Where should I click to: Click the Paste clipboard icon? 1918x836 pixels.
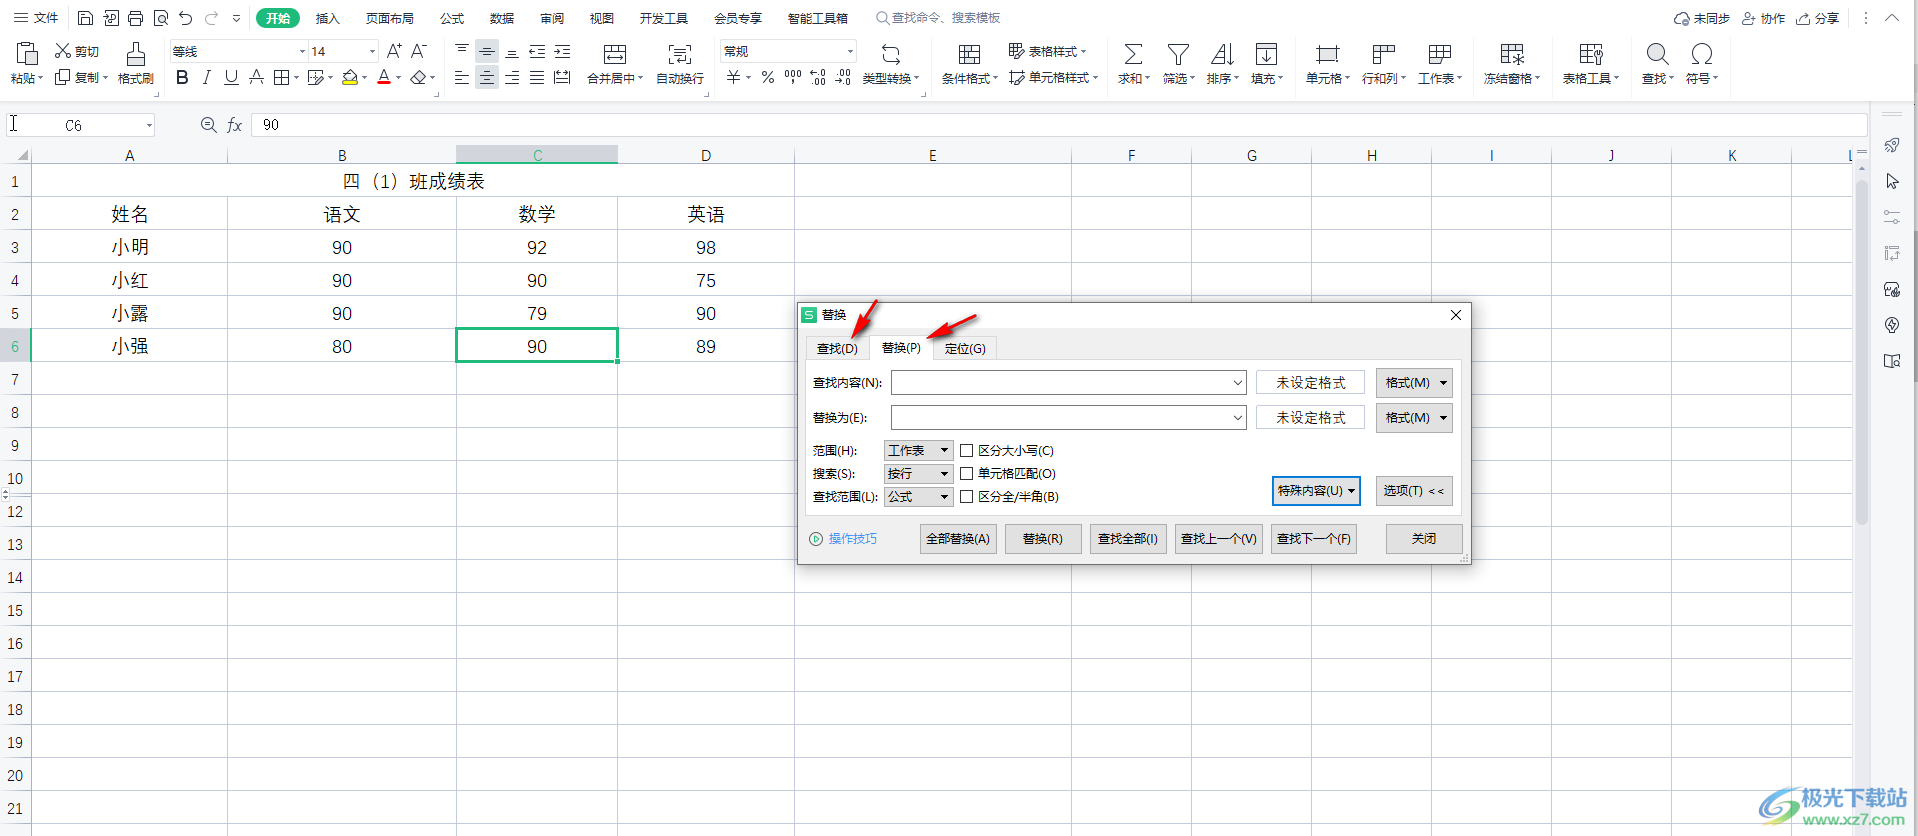tap(27, 54)
